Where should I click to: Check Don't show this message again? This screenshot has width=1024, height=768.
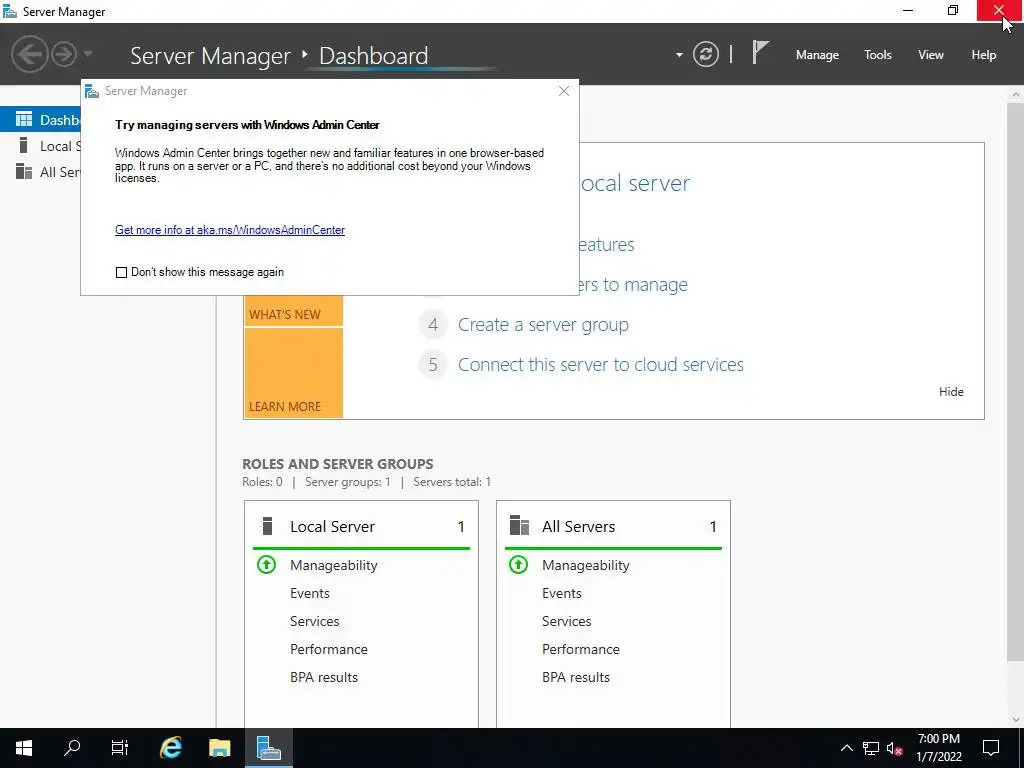point(121,272)
